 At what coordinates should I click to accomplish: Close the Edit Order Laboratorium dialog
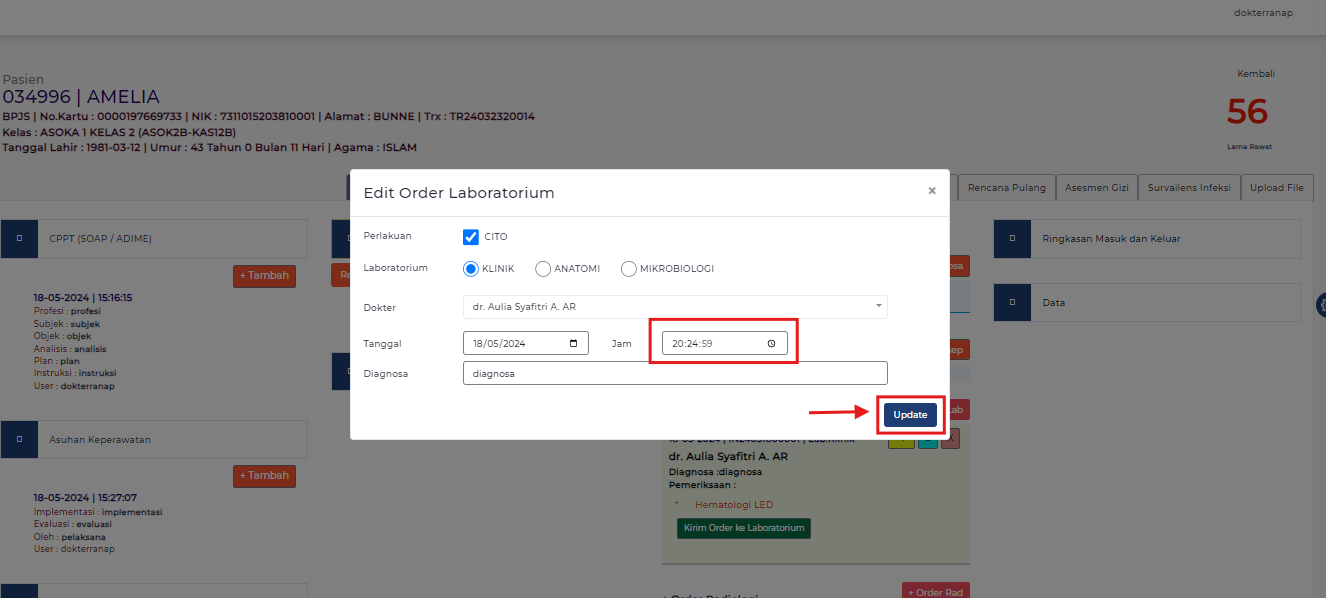pos(932,191)
